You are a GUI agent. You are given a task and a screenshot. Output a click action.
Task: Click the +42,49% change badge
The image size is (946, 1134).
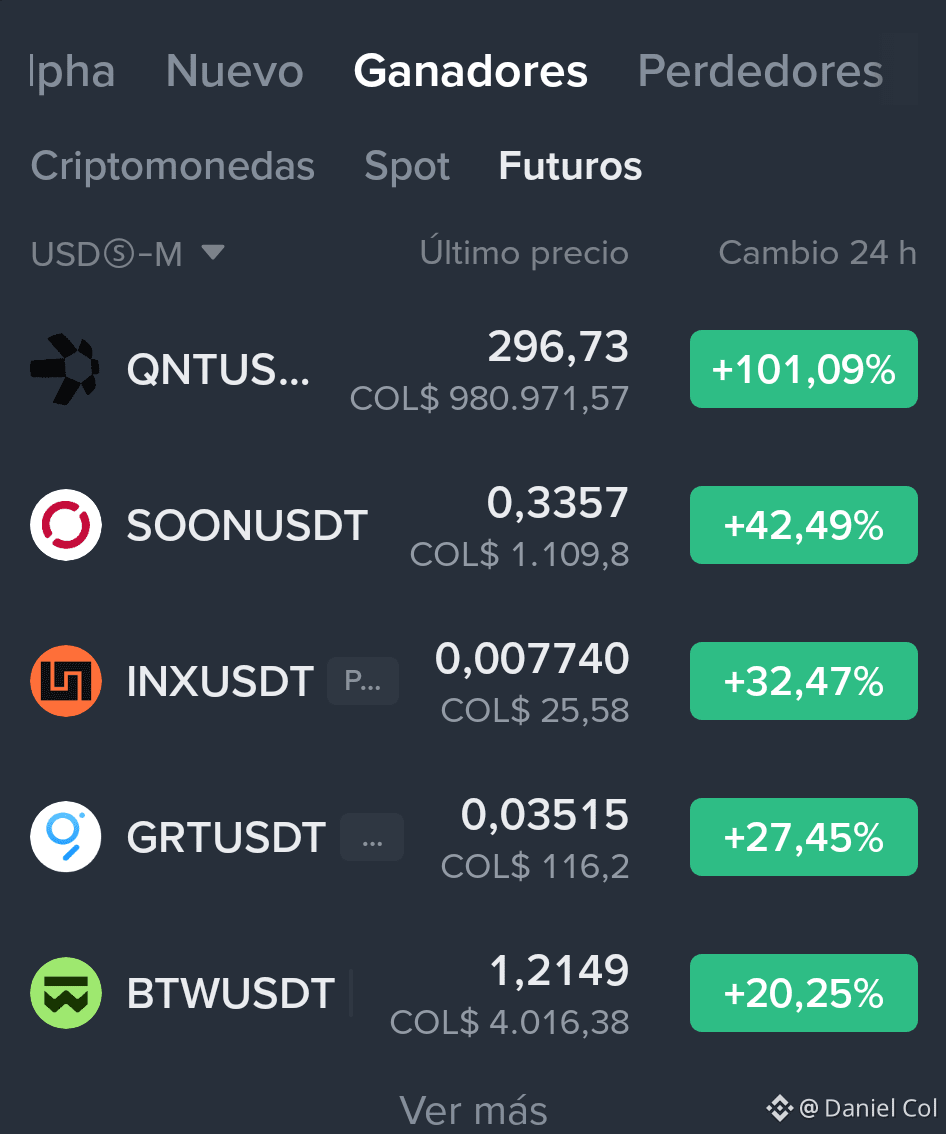804,525
